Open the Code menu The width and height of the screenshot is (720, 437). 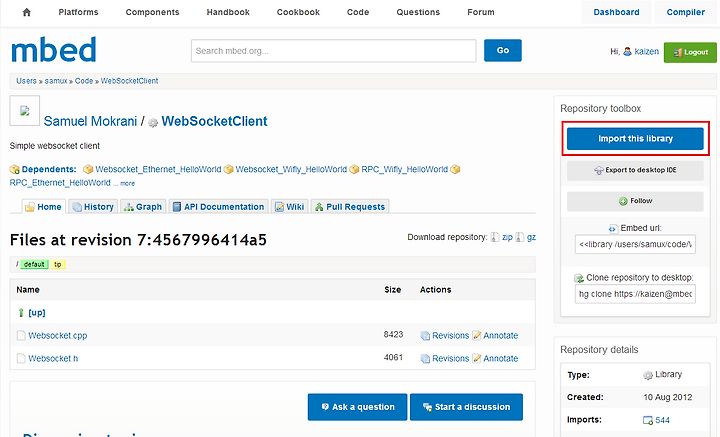358,12
